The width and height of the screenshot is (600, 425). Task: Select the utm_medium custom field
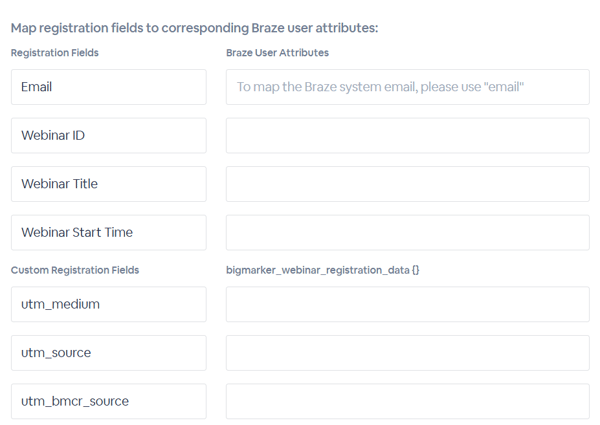pyautogui.click(x=108, y=305)
